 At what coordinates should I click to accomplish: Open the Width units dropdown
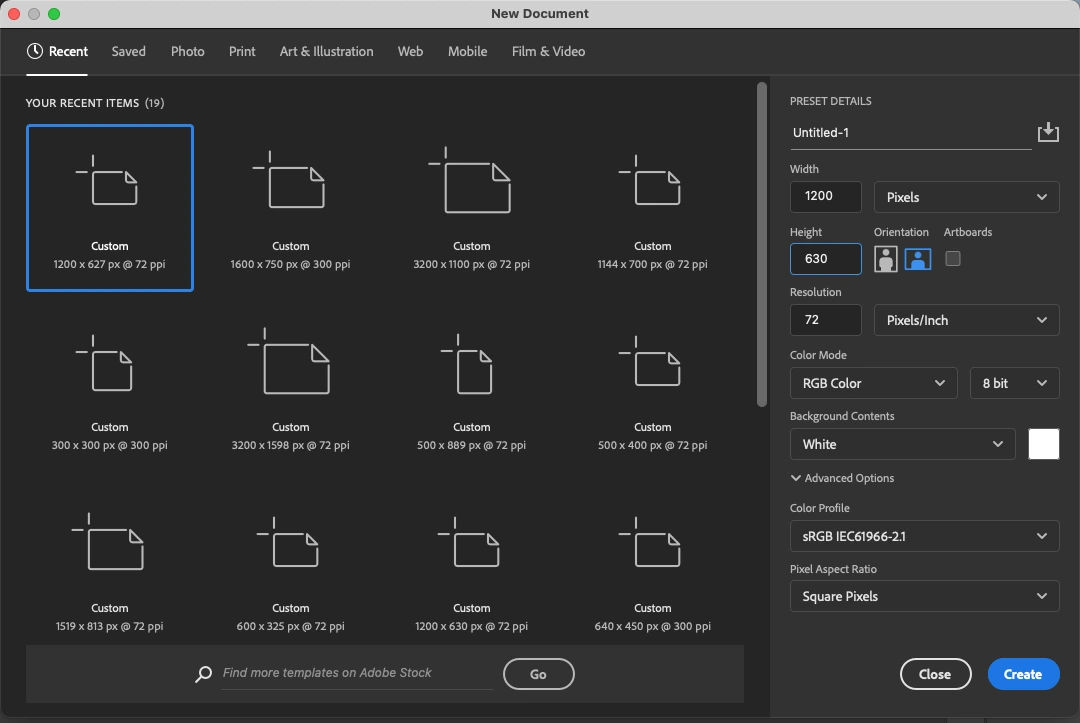pyautogui.click(x=965, y=197)
